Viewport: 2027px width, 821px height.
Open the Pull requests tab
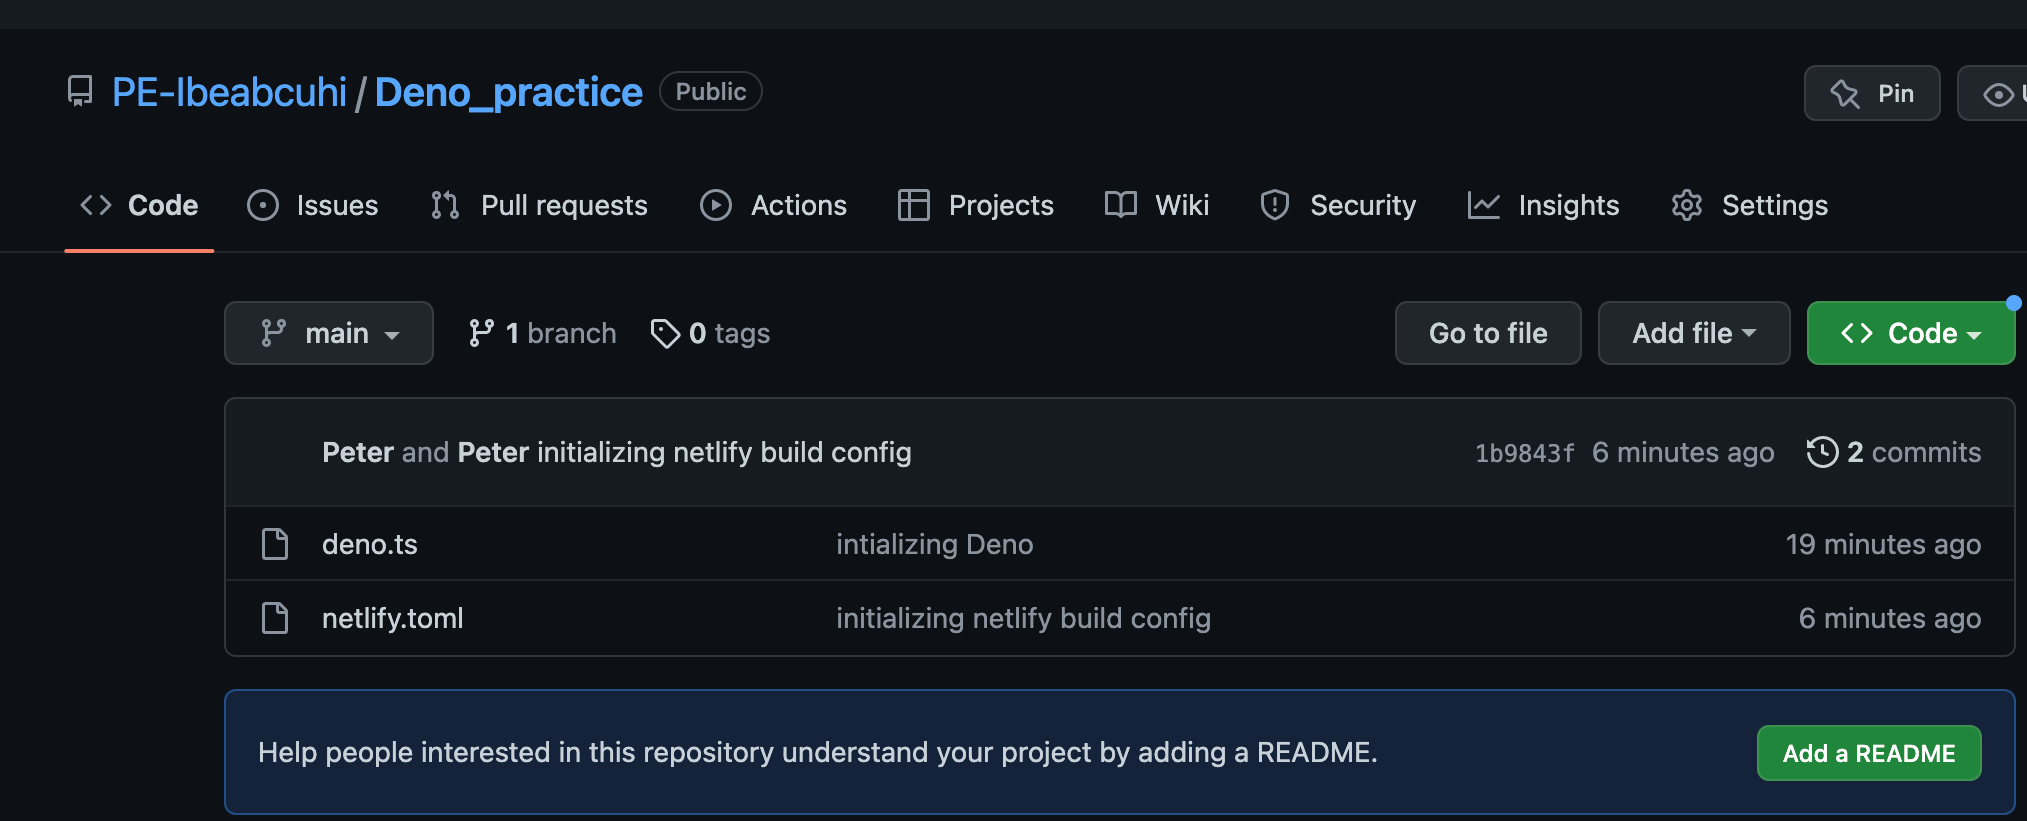tap(540, 205)
